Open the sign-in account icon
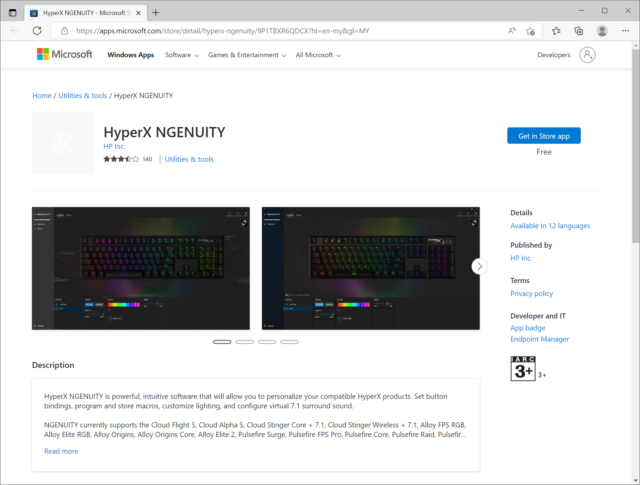 point(587,55)
